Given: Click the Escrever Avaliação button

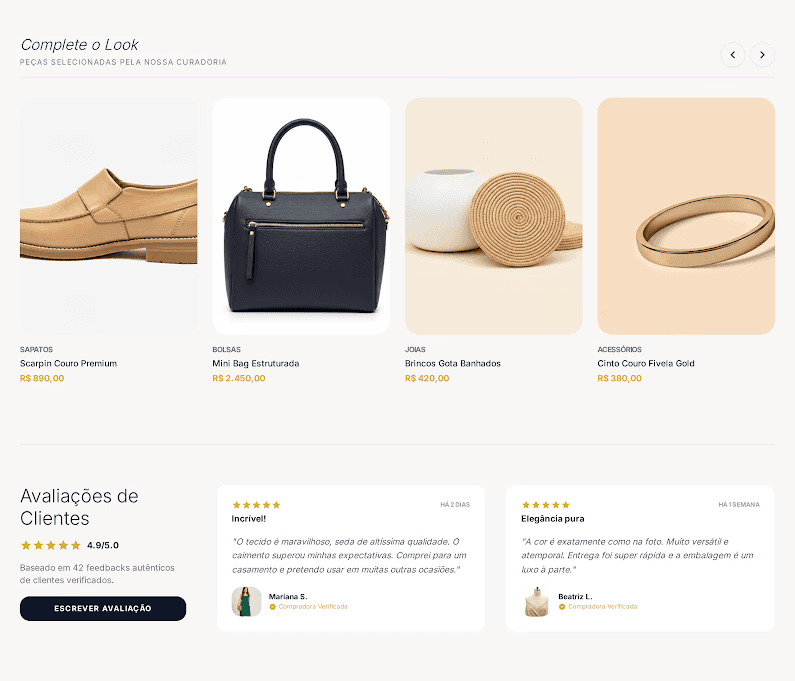Looking at the screenshot, I should point(103,608).
